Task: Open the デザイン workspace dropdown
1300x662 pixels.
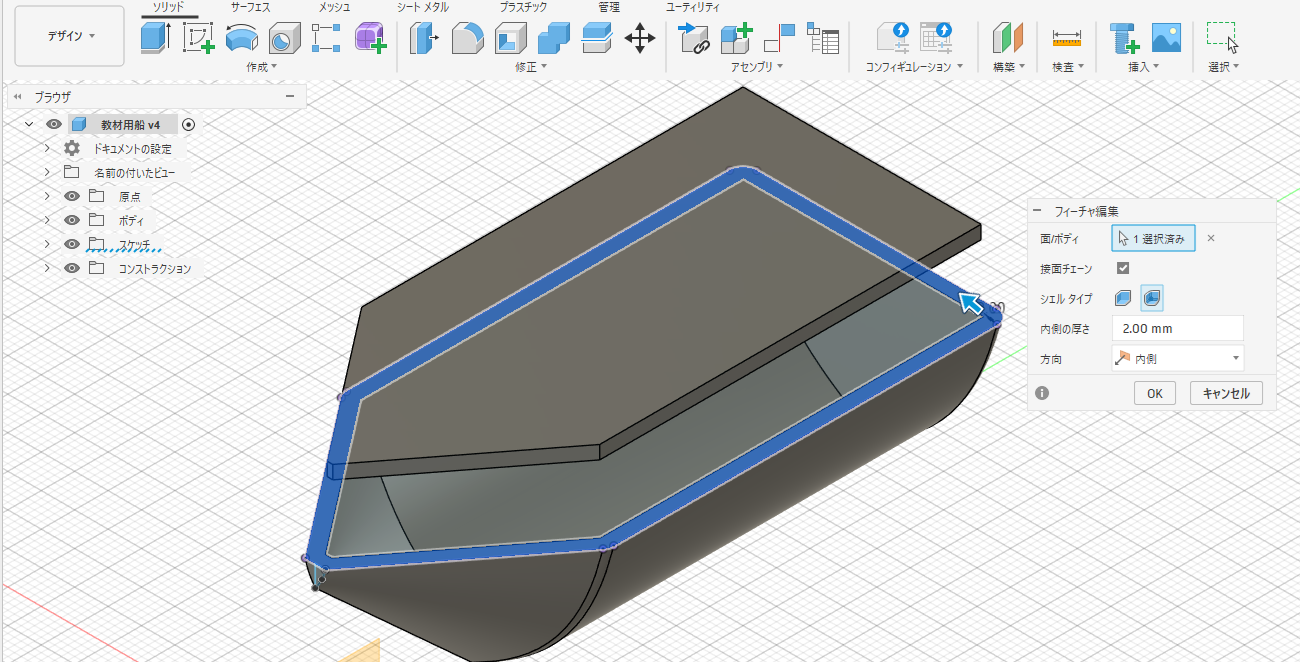Action: point(70,36)
